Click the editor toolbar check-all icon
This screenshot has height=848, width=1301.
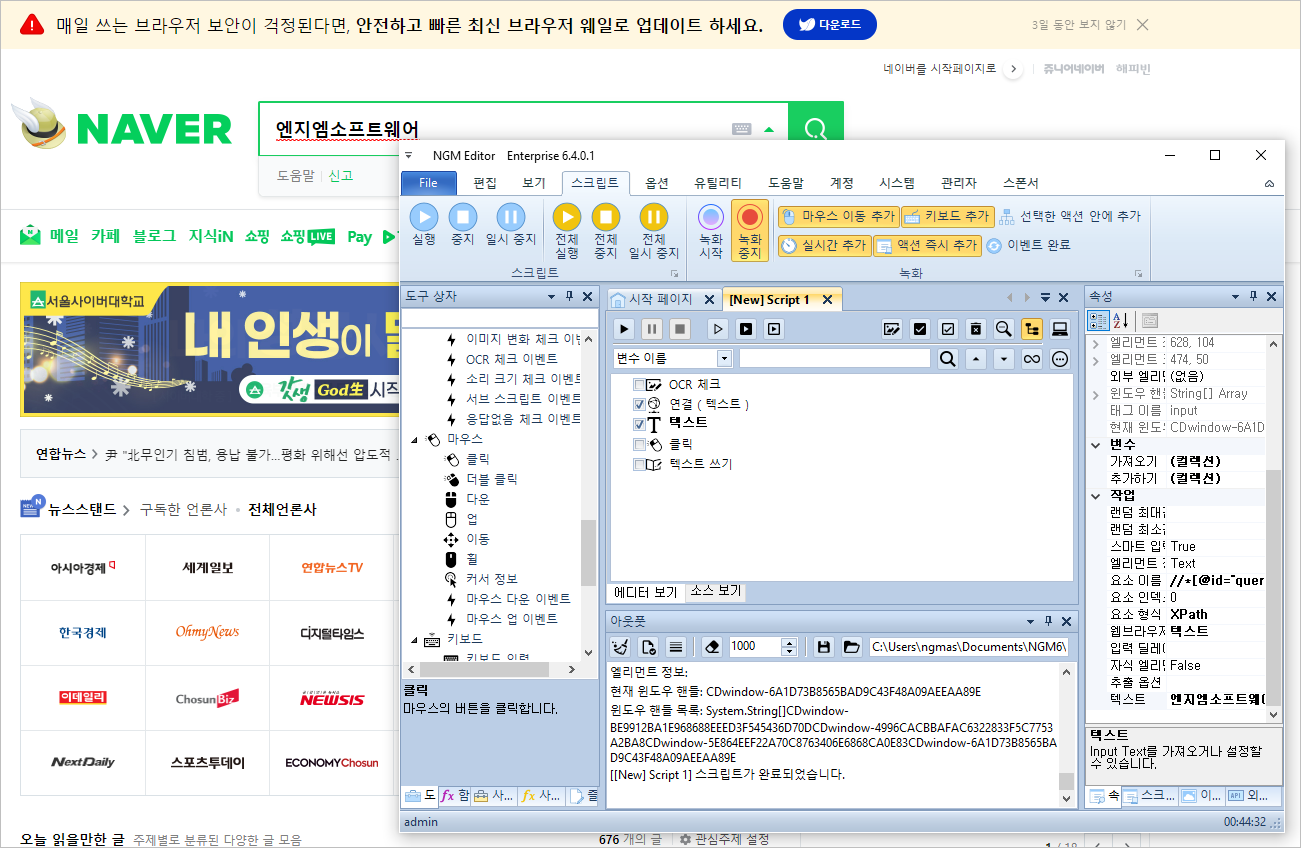[x=920, y=328]
